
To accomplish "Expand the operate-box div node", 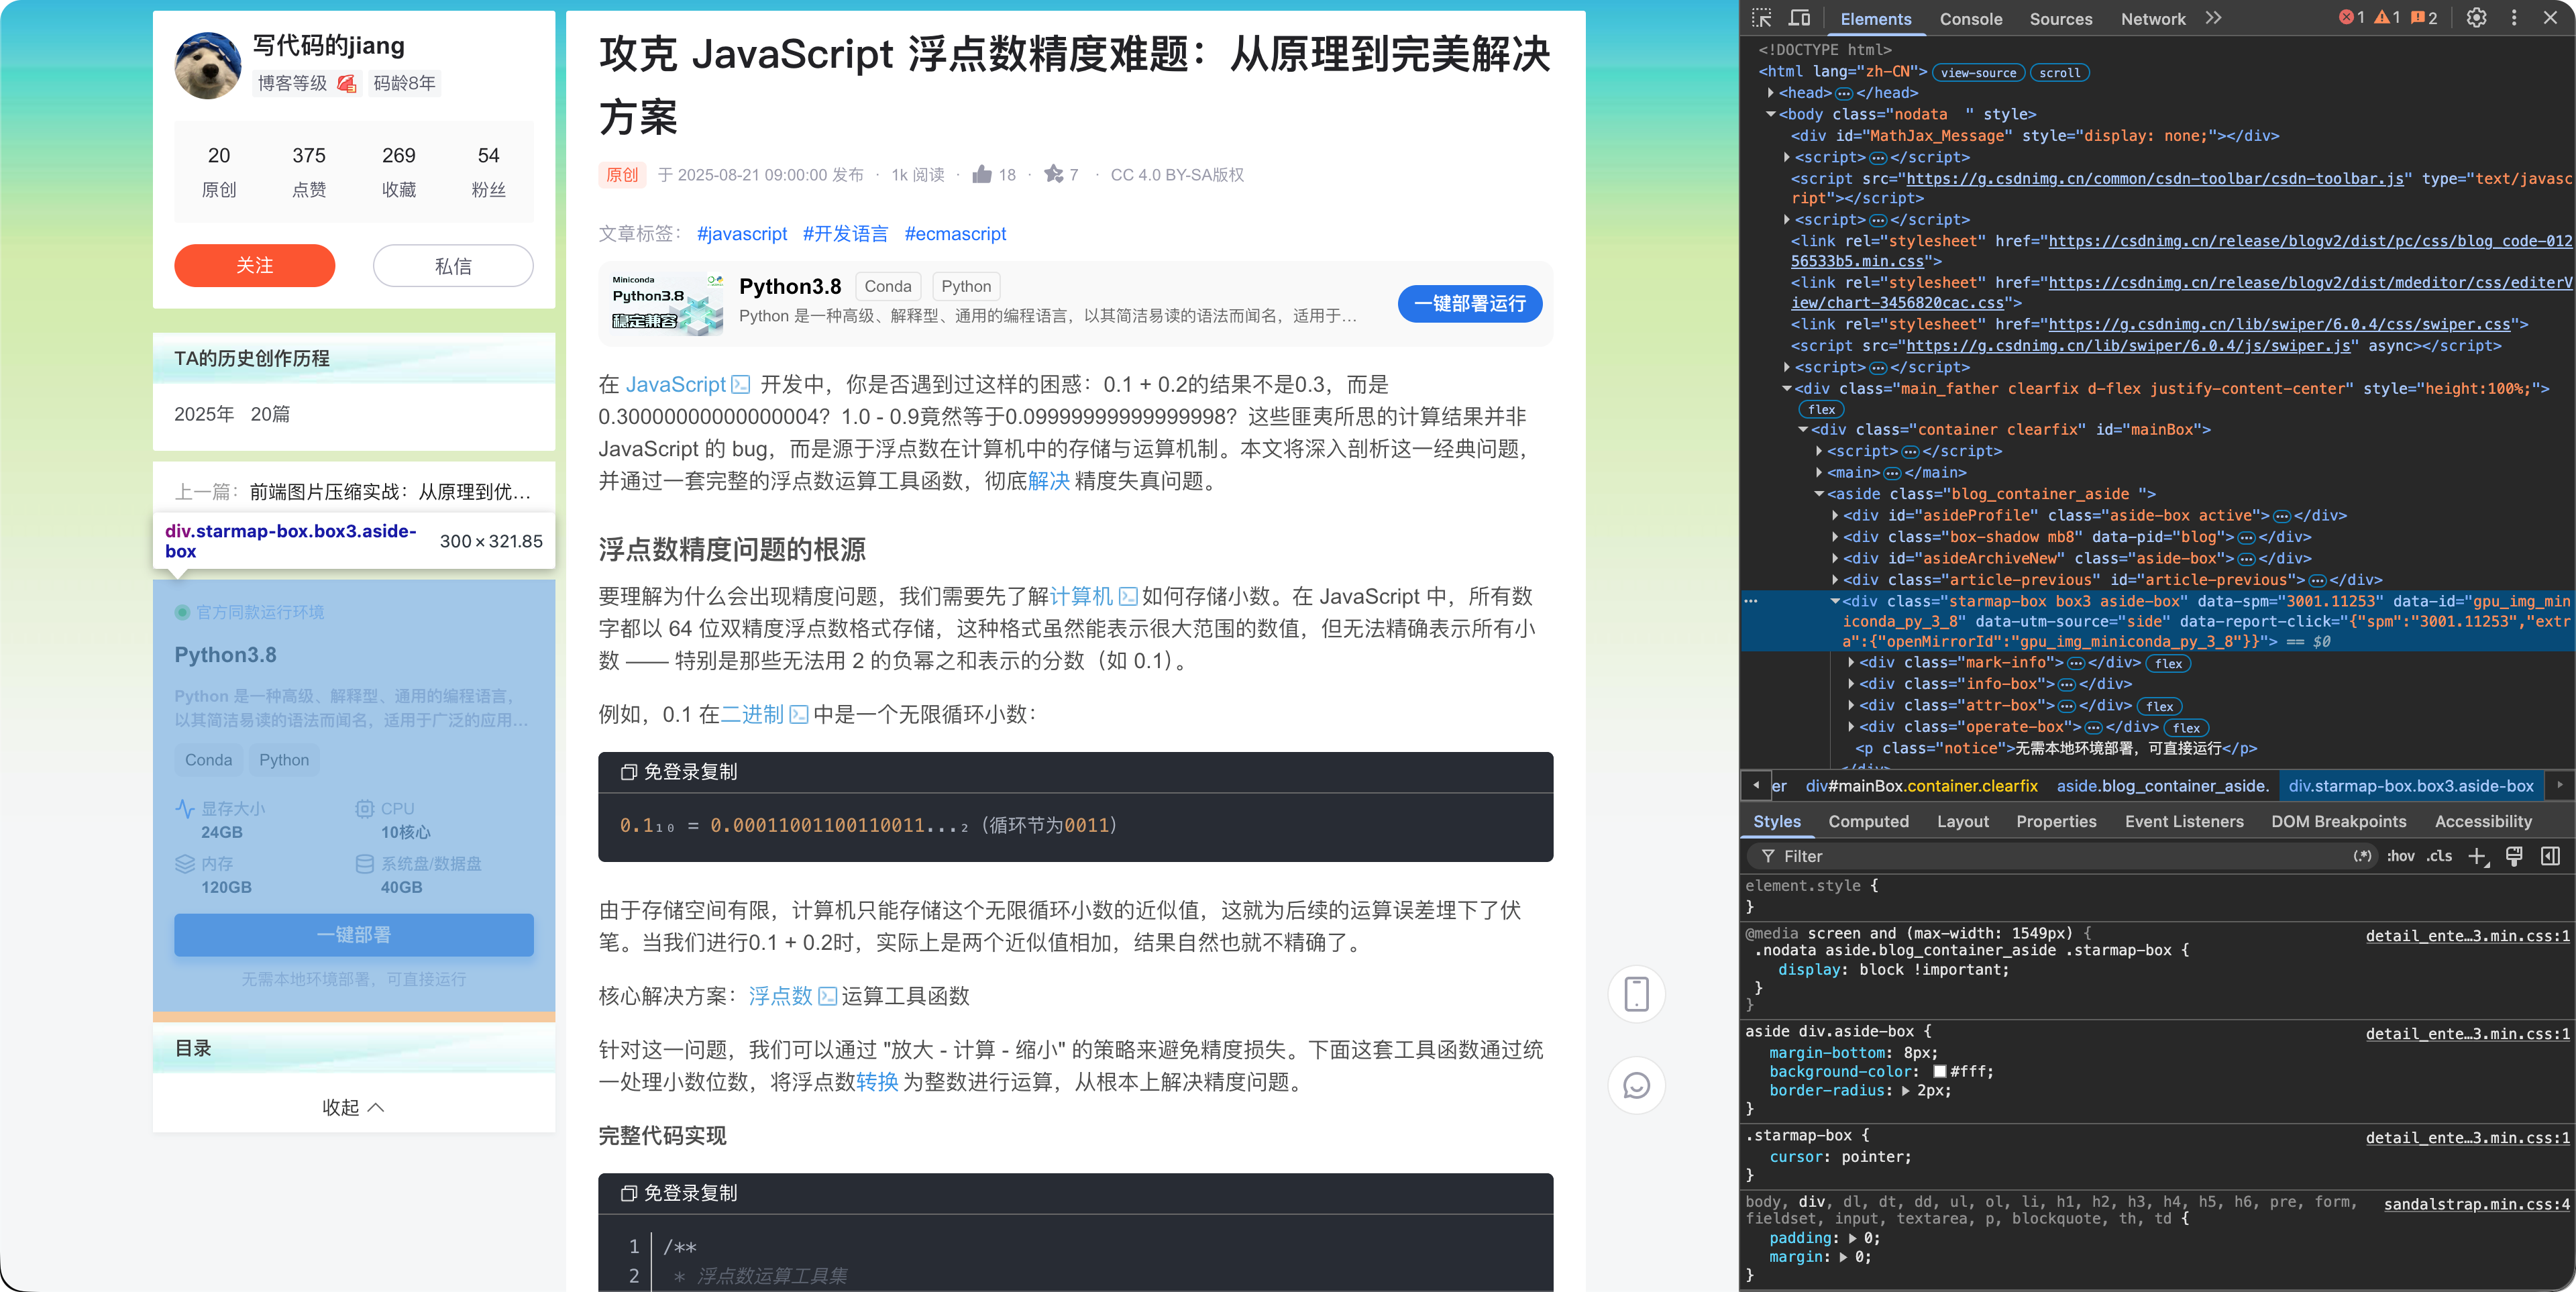I will 1852,727.
